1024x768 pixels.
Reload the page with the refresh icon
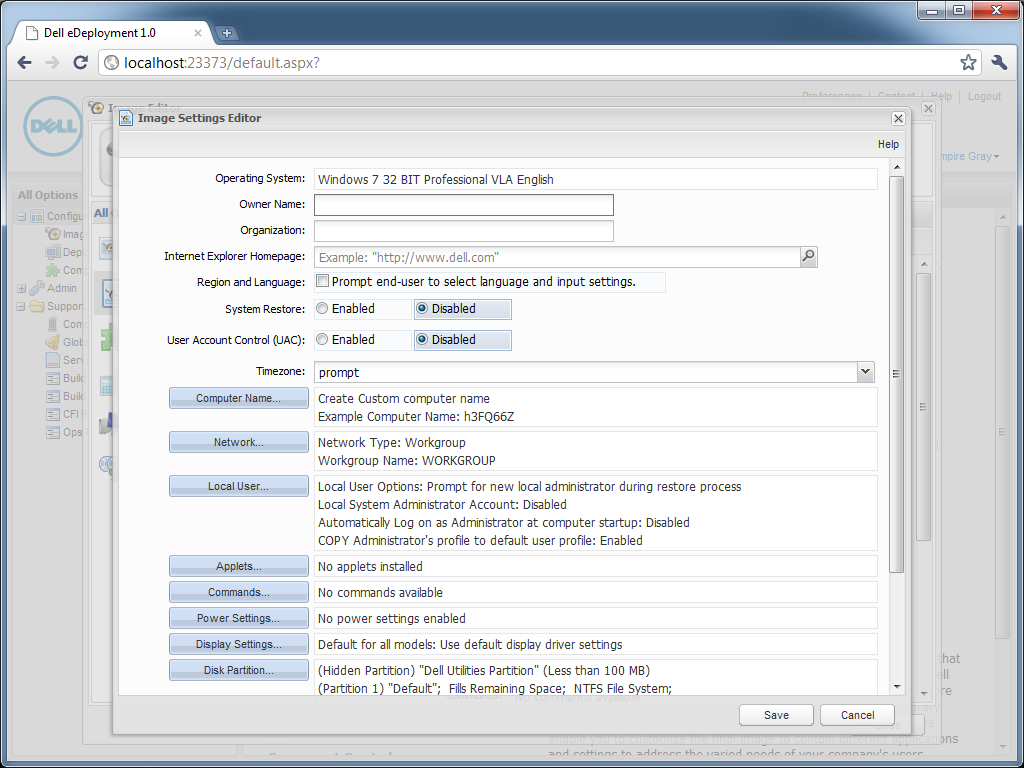[80, 63]
